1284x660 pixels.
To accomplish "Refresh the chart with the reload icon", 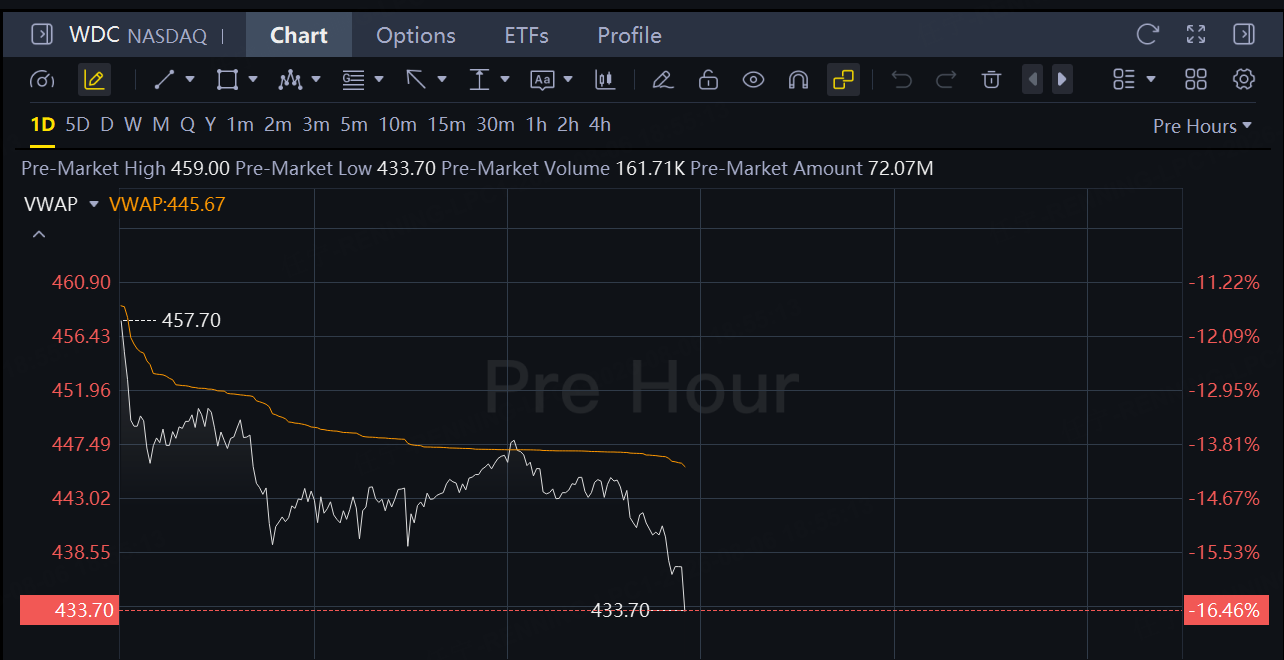I will point(1148,35).
